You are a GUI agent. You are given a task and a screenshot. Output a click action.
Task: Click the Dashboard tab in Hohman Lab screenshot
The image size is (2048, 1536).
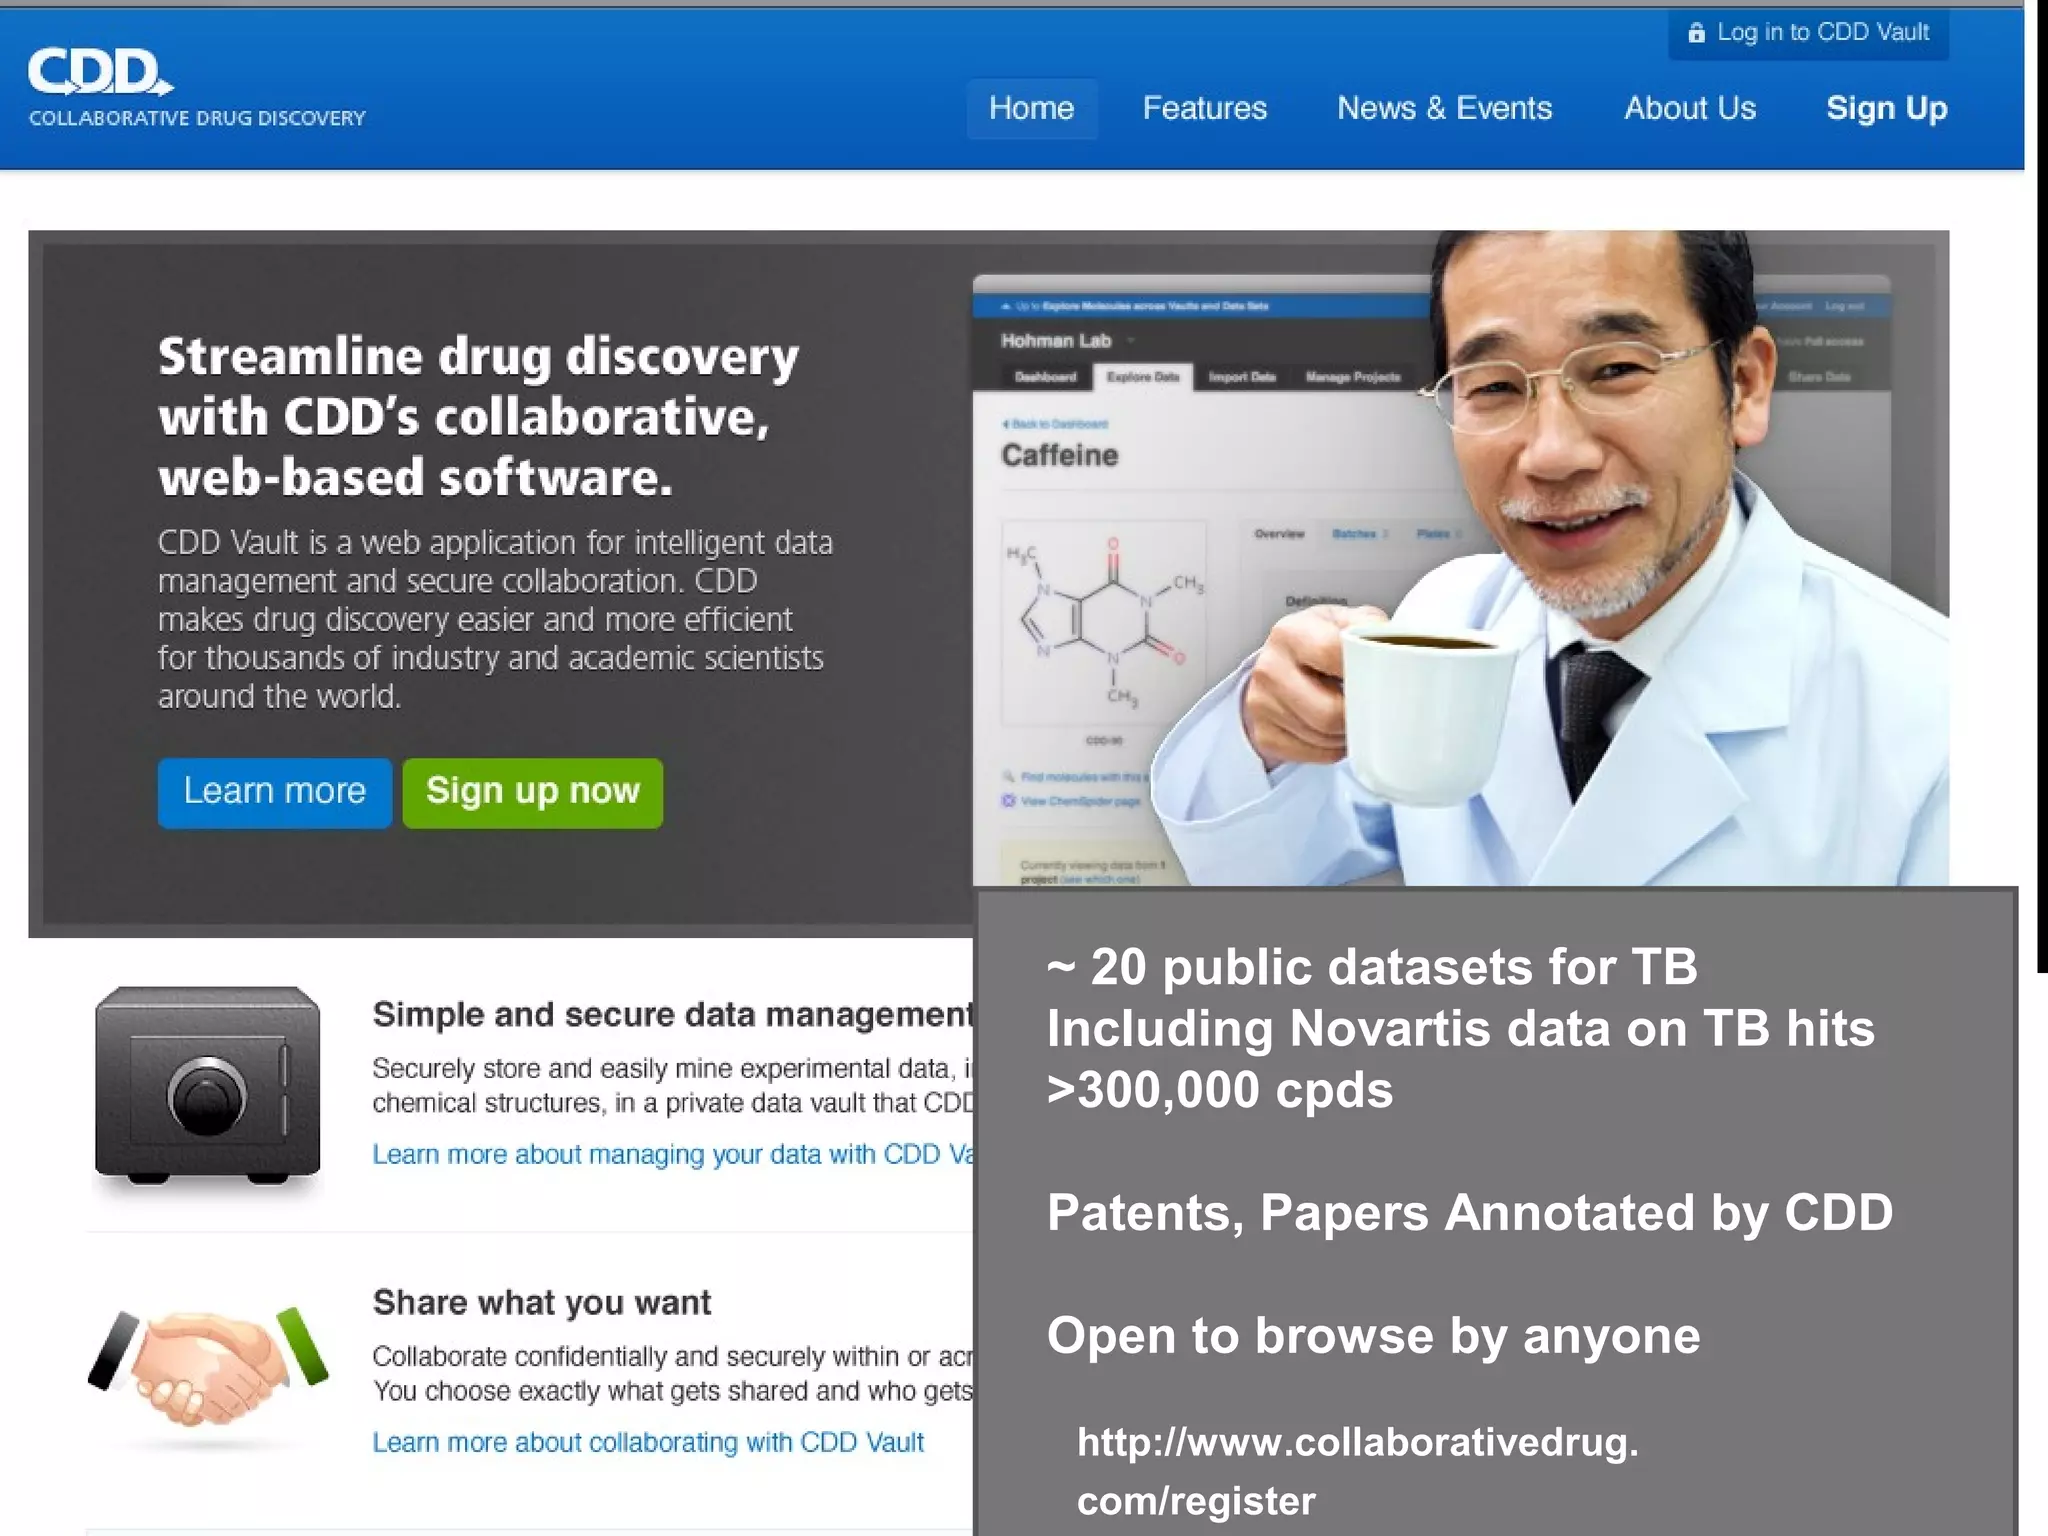tap(1045, 377)
